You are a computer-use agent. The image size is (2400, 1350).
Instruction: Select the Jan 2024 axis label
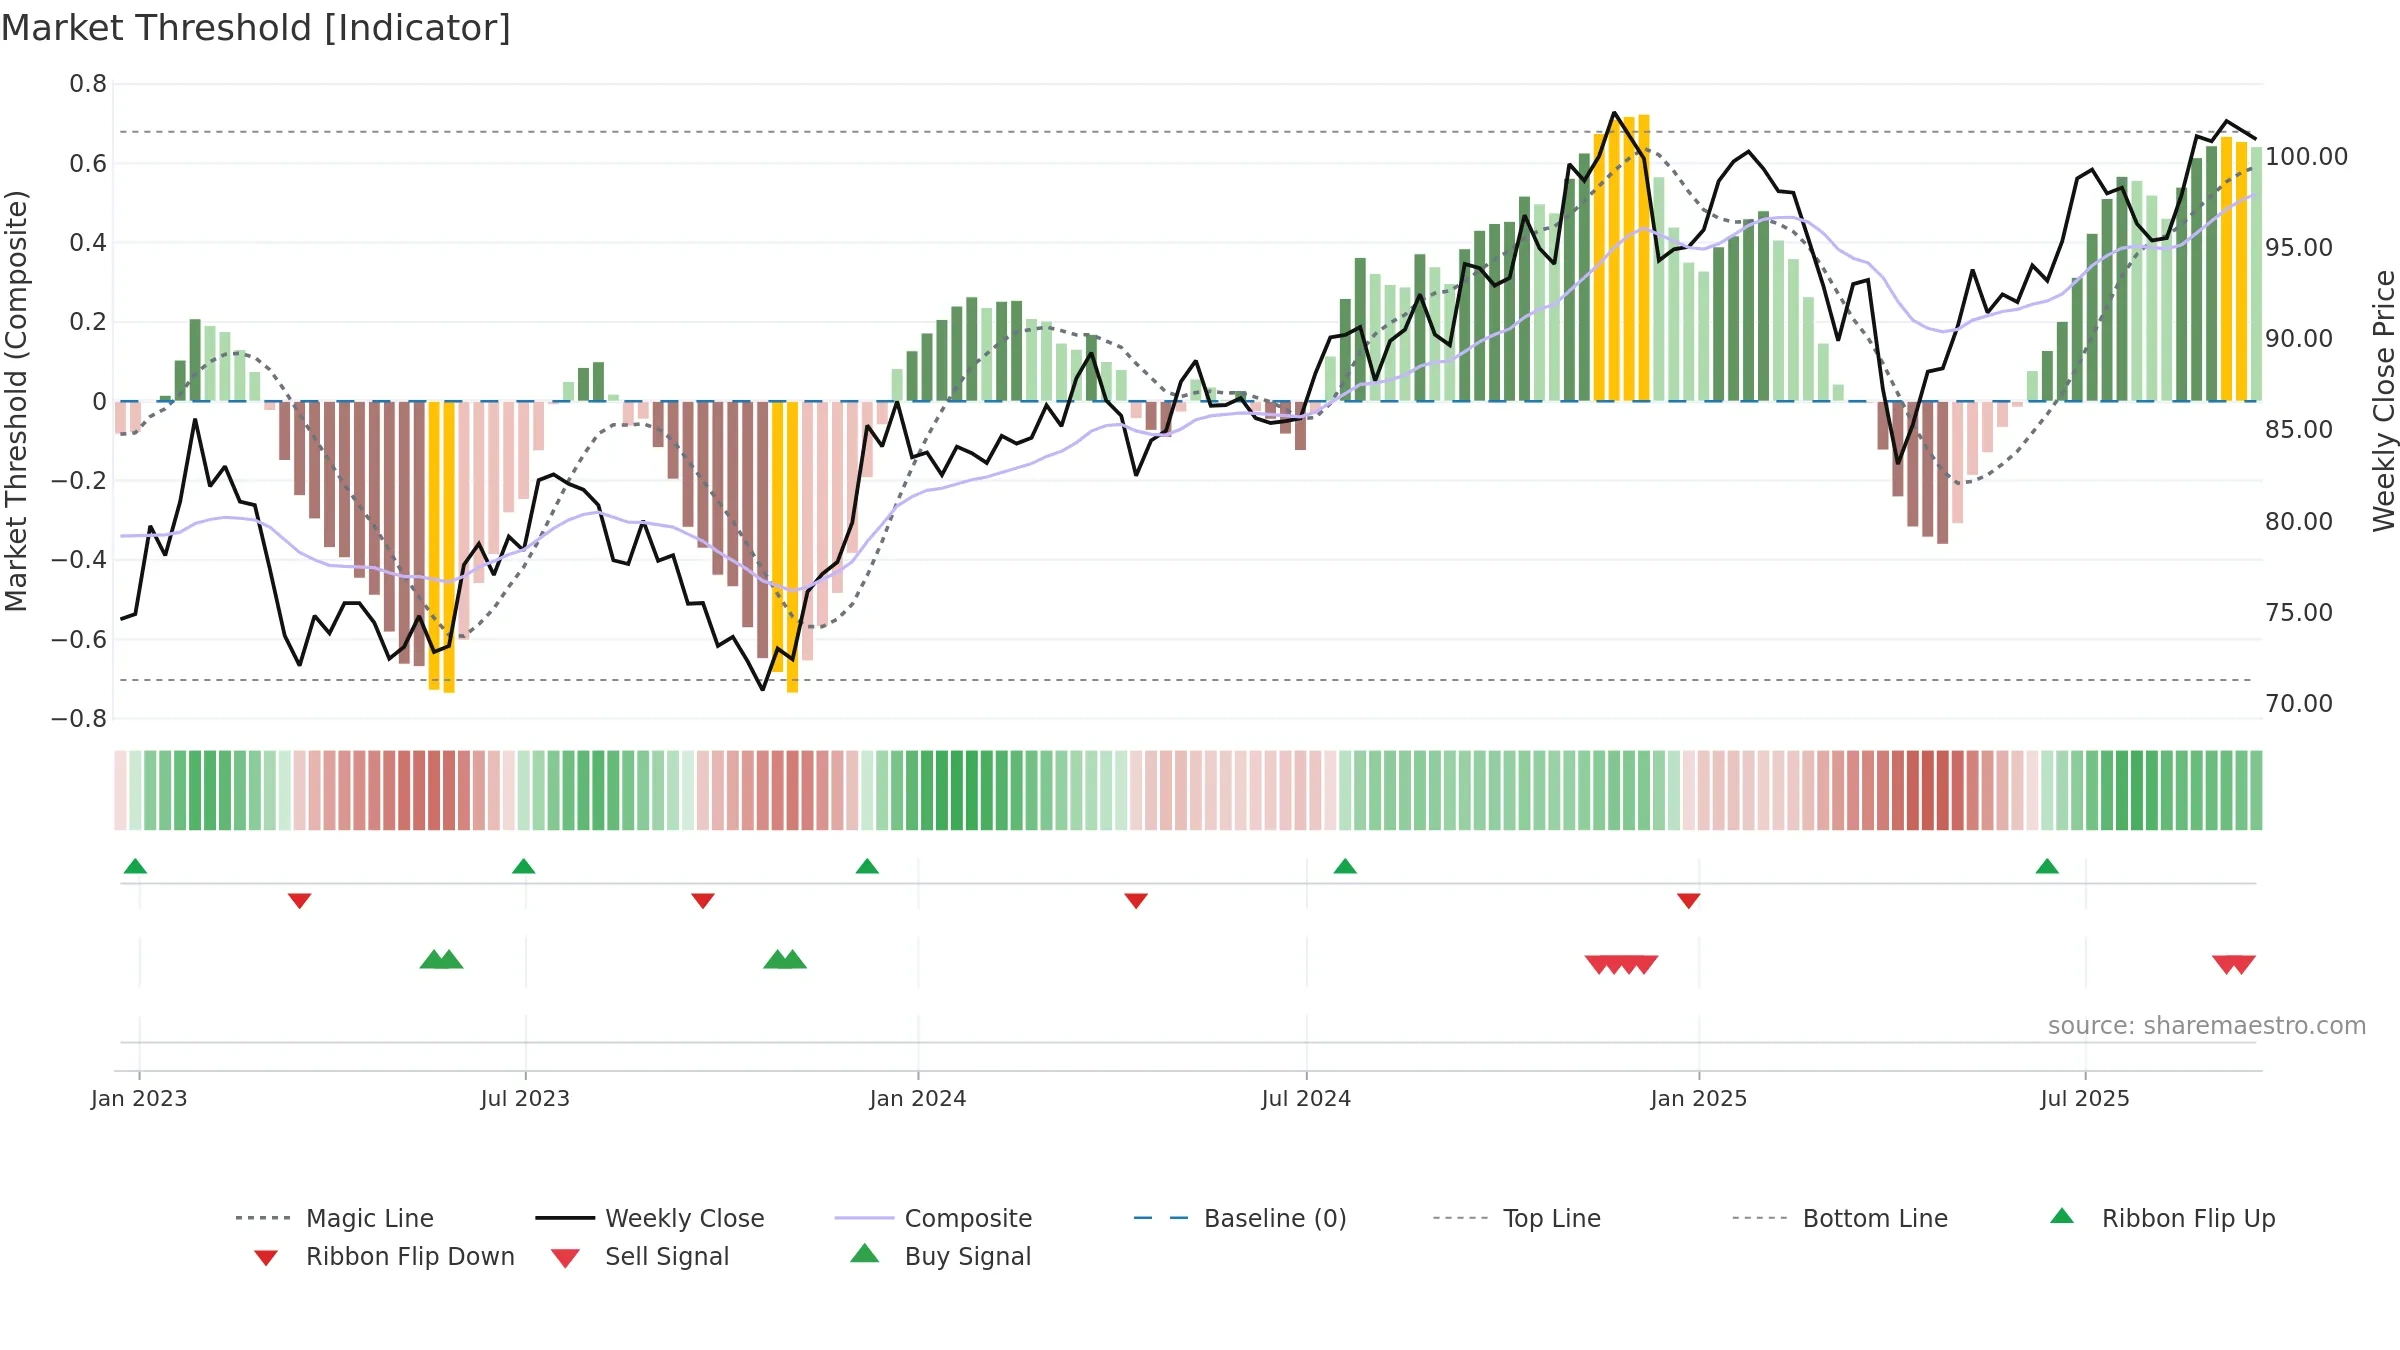(918, 1098)
